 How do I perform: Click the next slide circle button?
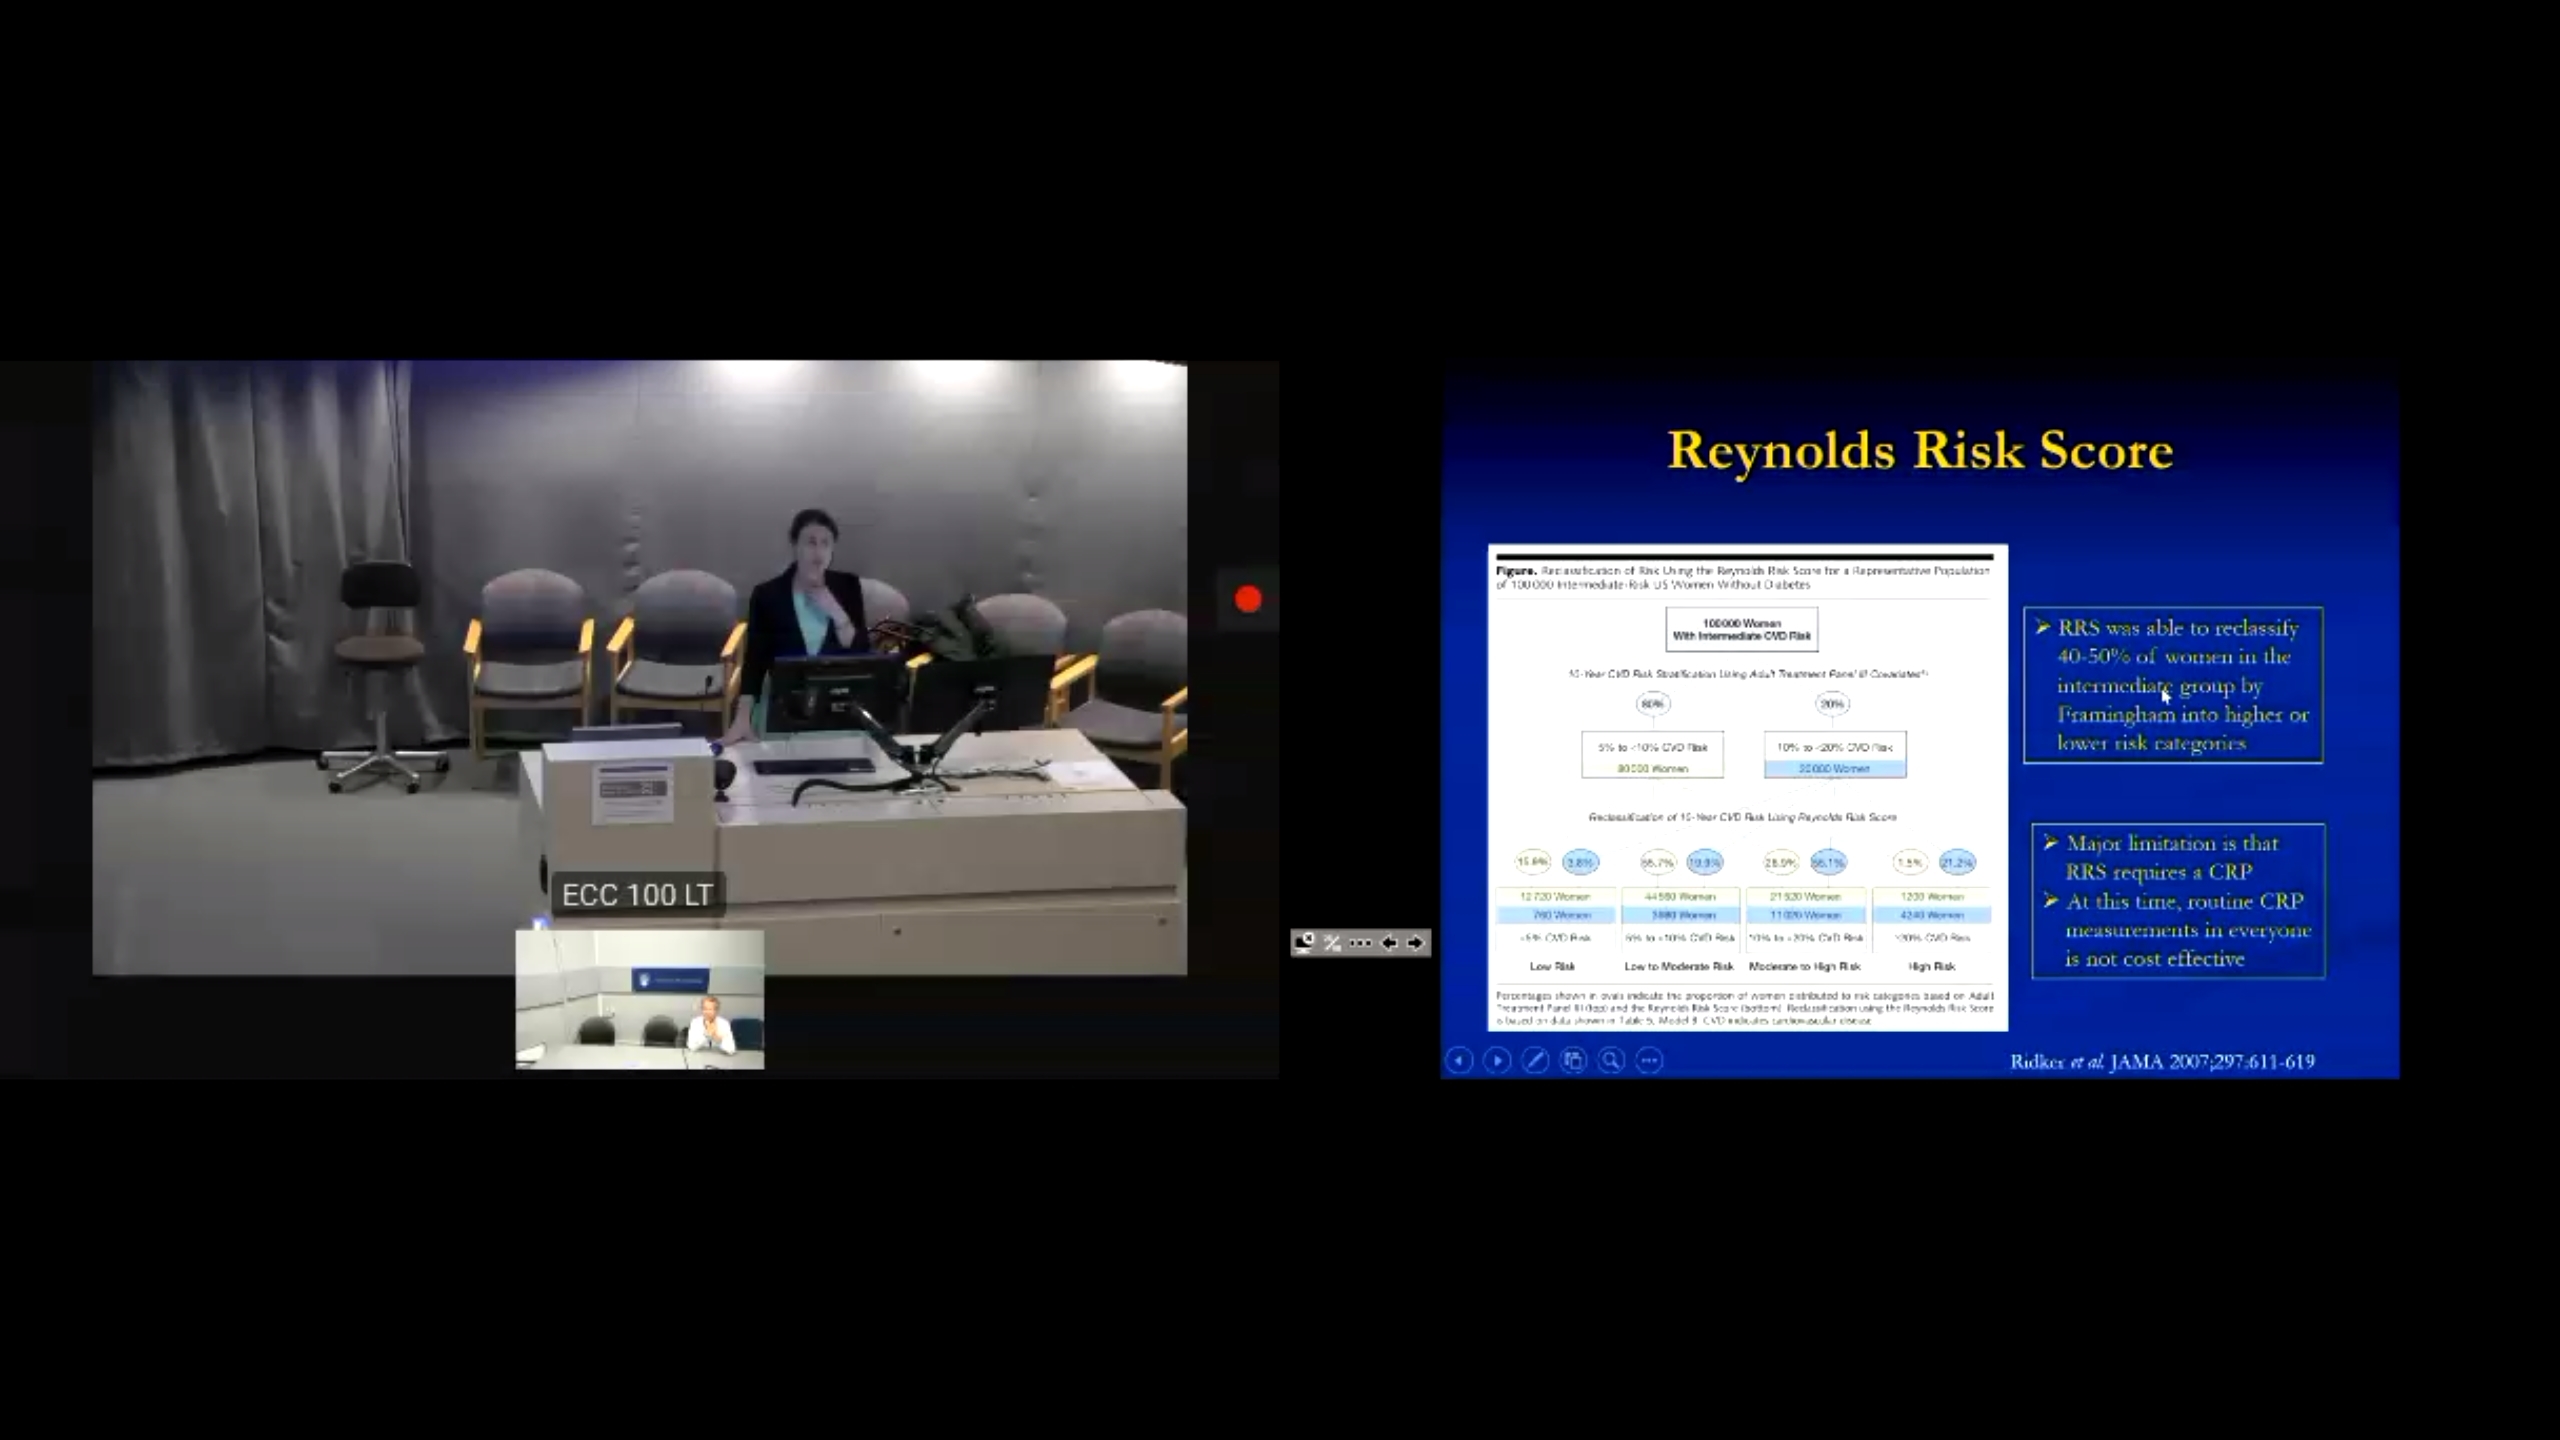point(1497,1061)
